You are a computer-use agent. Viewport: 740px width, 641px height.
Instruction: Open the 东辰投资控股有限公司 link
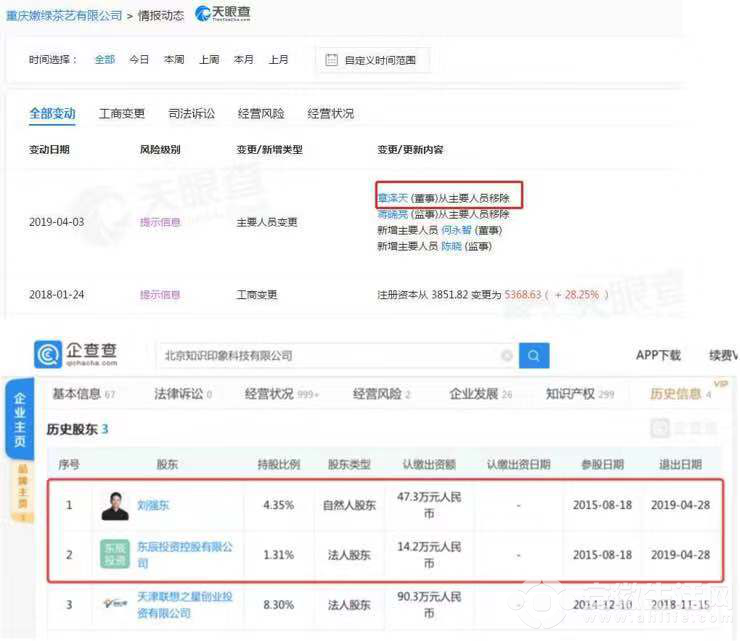coord(185,555)
